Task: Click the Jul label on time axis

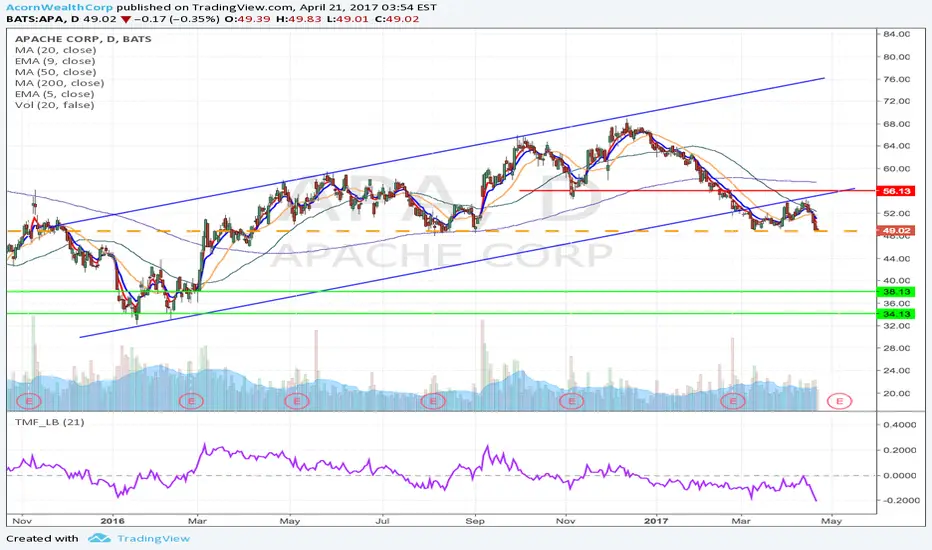Action: pyautogui.click(x=382, y=521)
